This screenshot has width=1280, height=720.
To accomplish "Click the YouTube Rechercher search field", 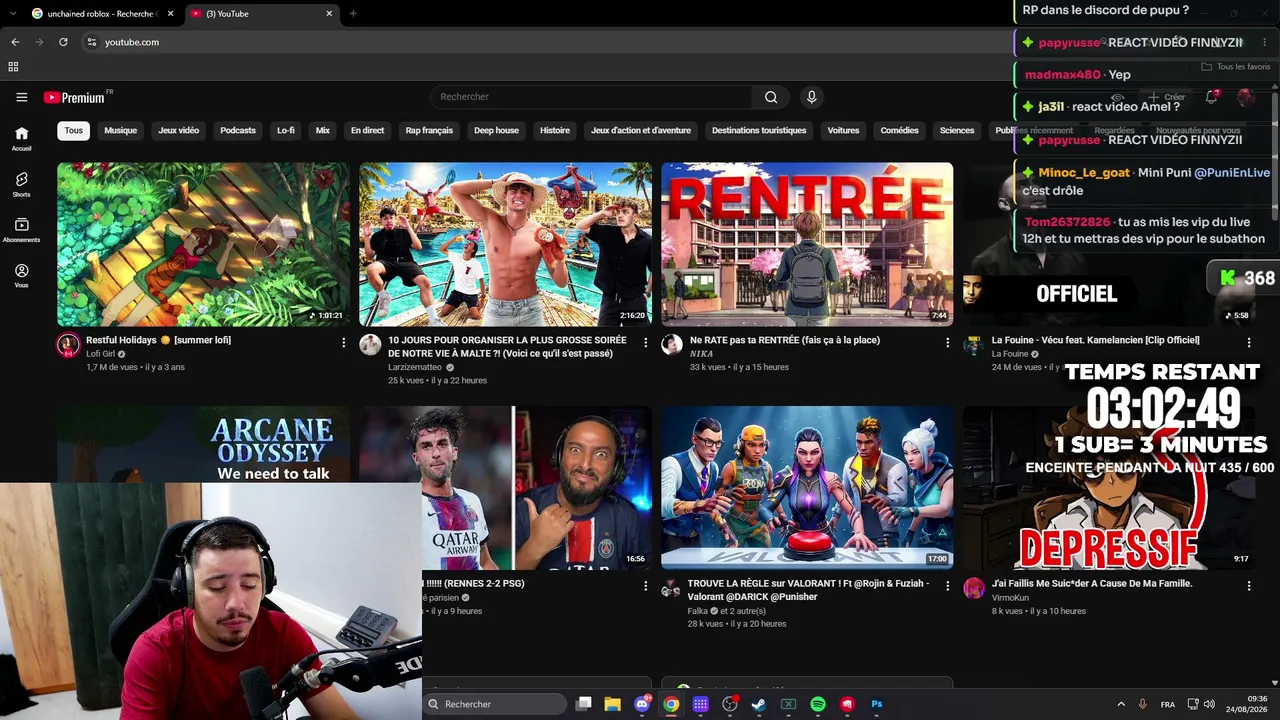I will tap(591, 97).
